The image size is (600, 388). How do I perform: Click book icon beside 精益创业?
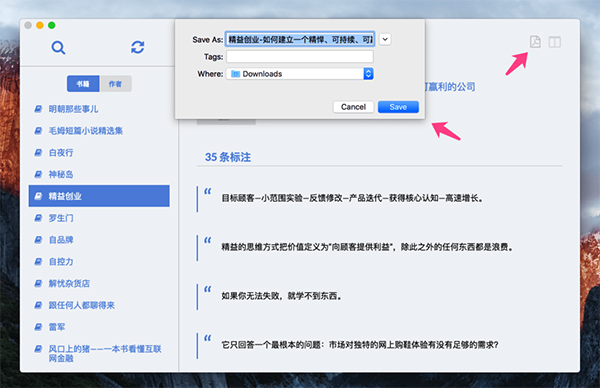[38, 196]
